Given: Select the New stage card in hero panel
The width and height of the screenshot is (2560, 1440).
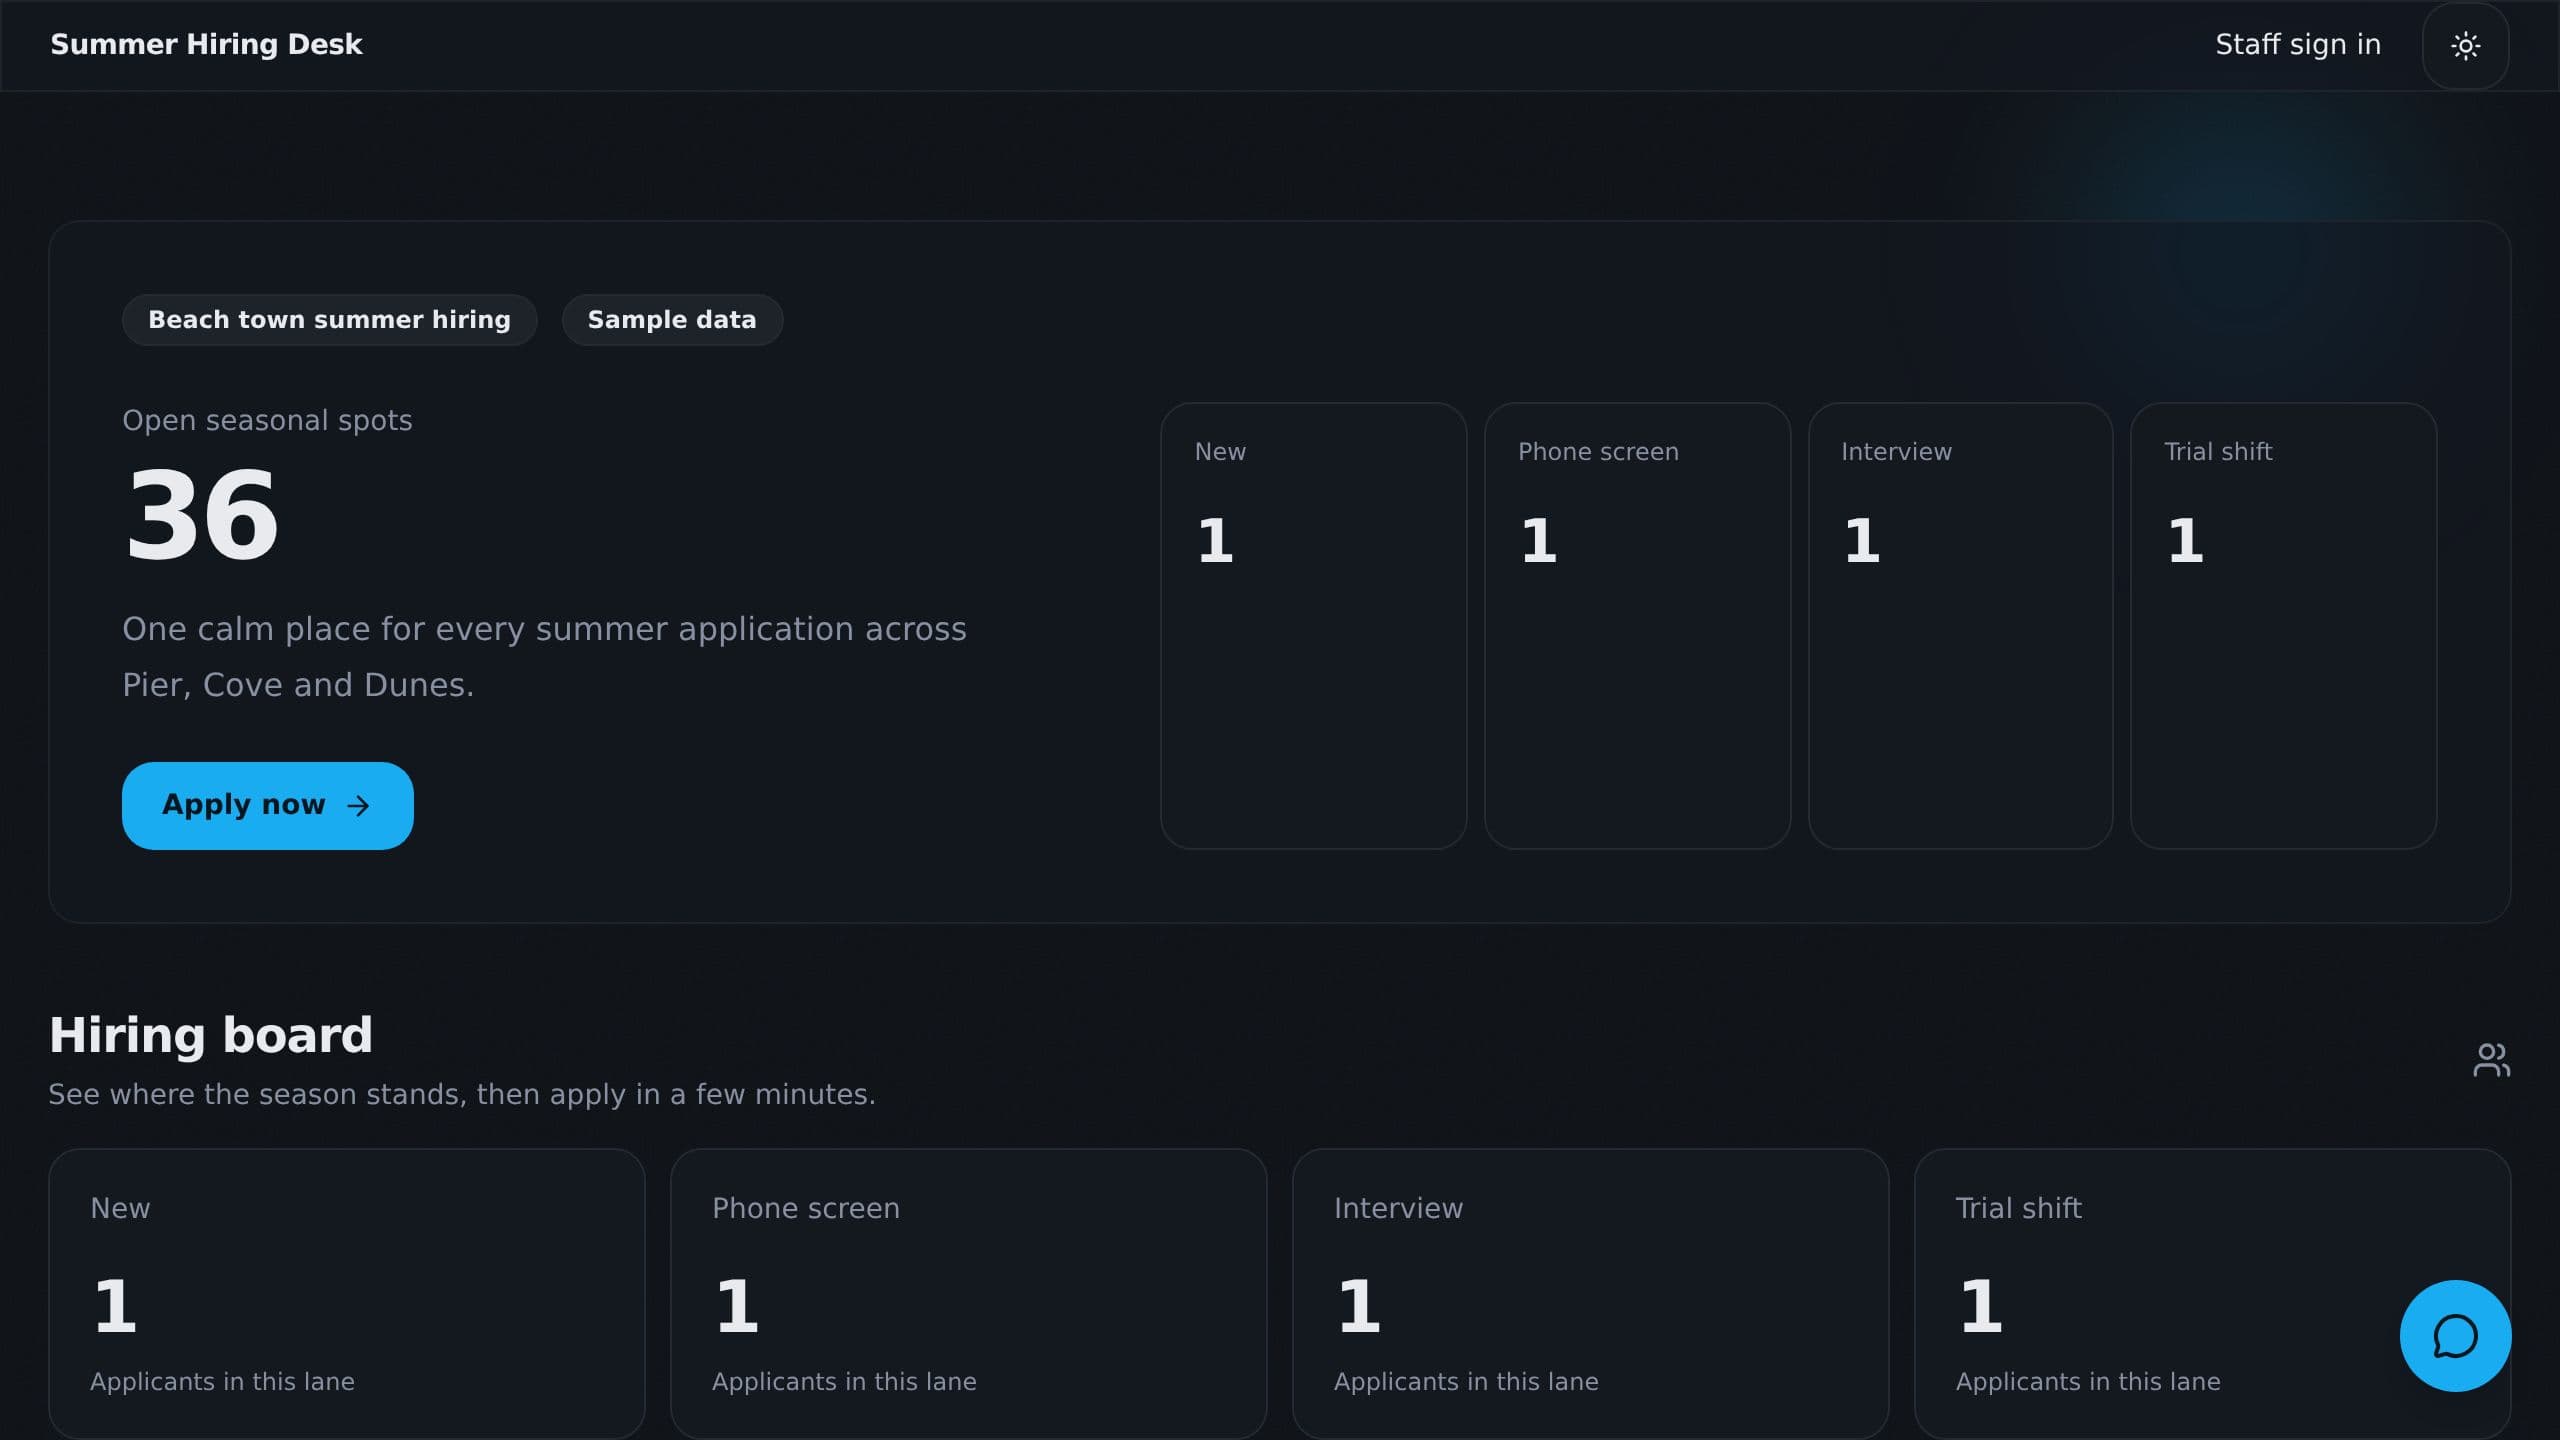Looking at the screenshot, I should pos(1313,626).
